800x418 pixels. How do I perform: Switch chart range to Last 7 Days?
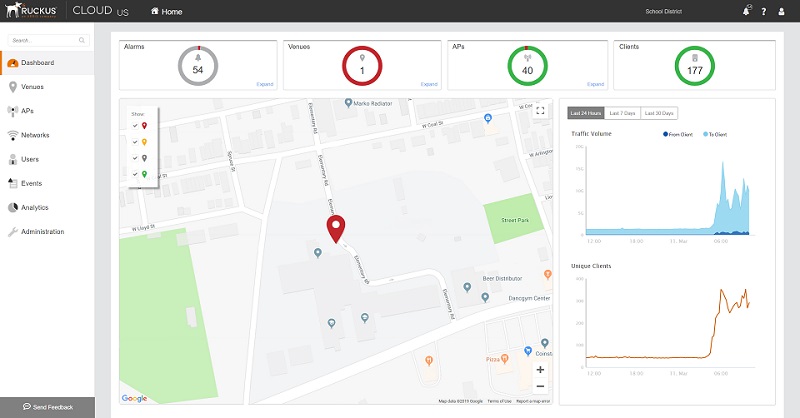coord(623,113)
